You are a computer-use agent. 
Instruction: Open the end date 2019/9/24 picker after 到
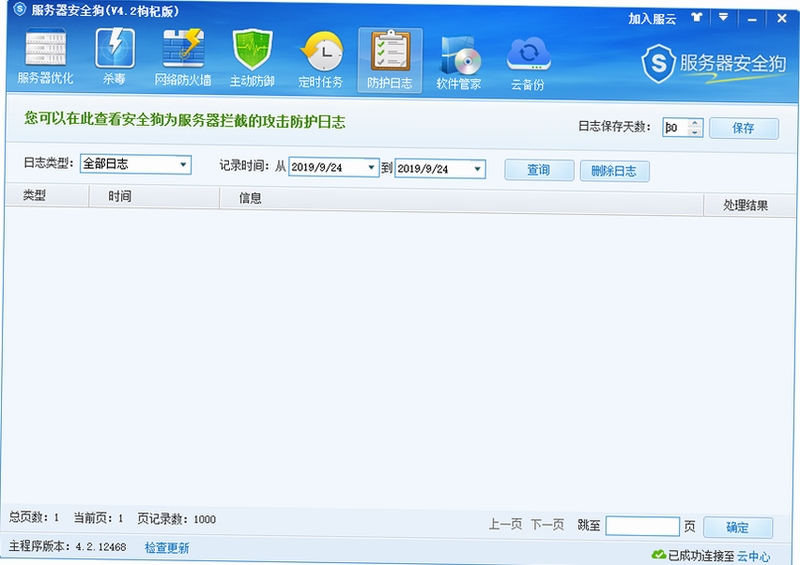point(477,168)
